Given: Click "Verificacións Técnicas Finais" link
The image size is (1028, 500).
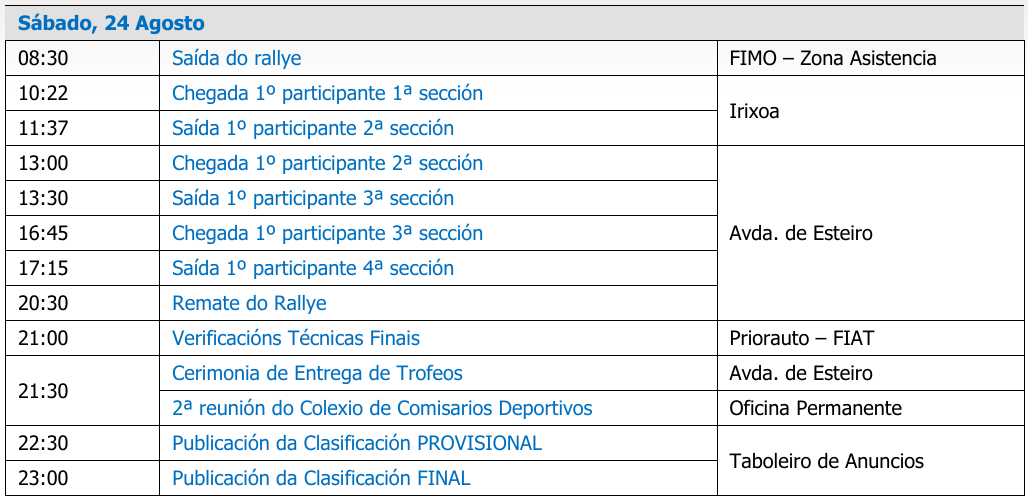Looking at the screenshot, I should point(296,339).
